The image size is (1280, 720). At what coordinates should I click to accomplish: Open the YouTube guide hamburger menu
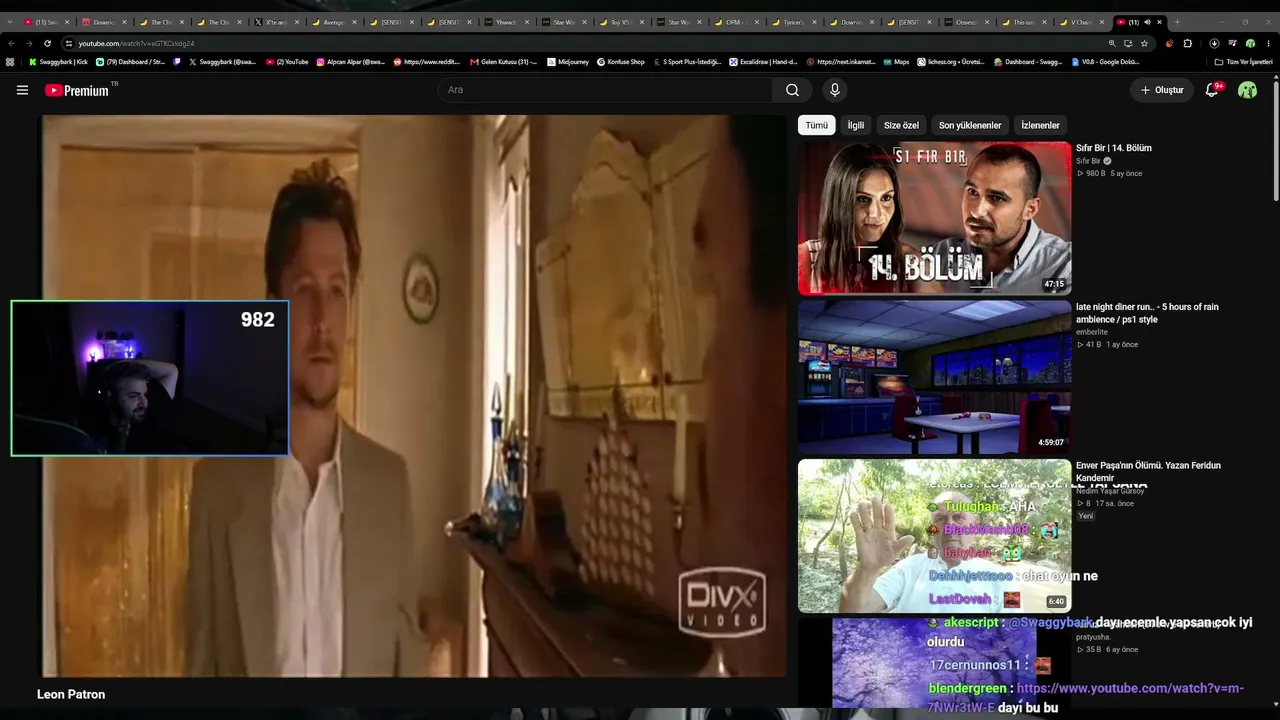pyautogui.click(x=22, y=90)
